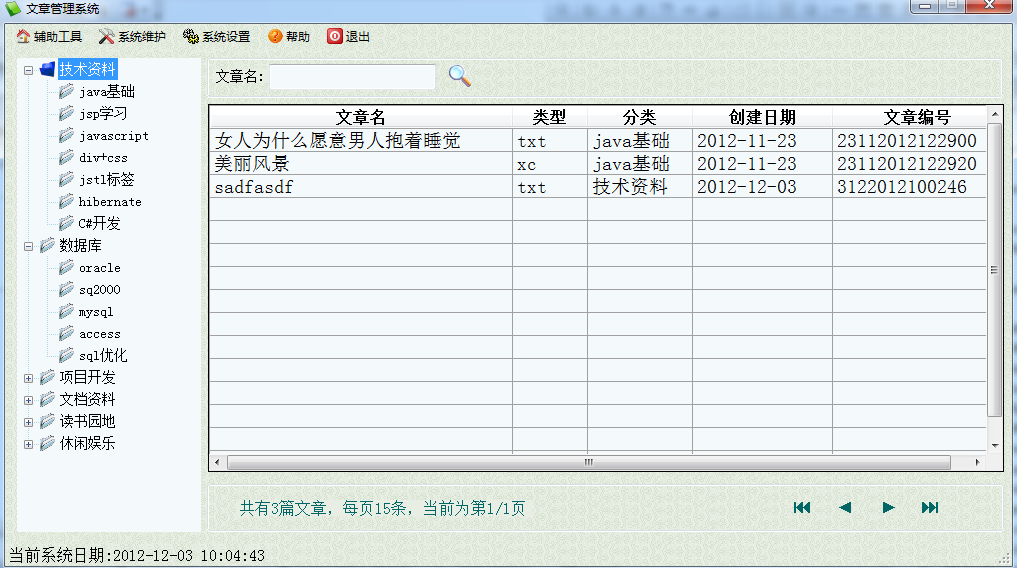
Task: Select the 技术资料 tree label
Action: coord(88,69)
